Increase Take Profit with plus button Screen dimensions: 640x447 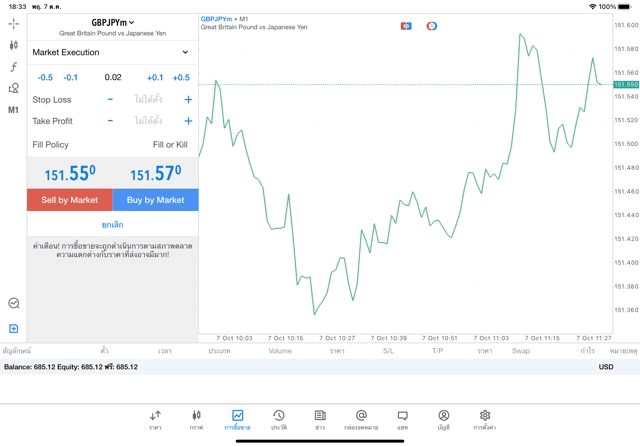coord(187,121)
